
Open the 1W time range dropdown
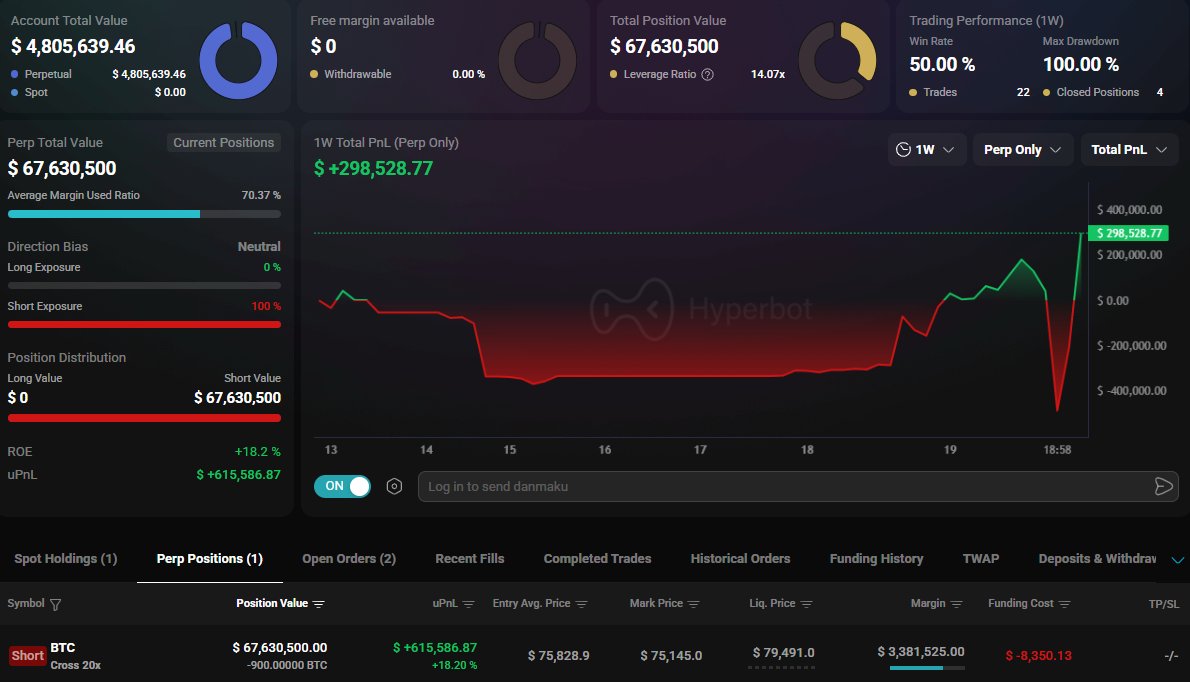click(x=926, y=150)
